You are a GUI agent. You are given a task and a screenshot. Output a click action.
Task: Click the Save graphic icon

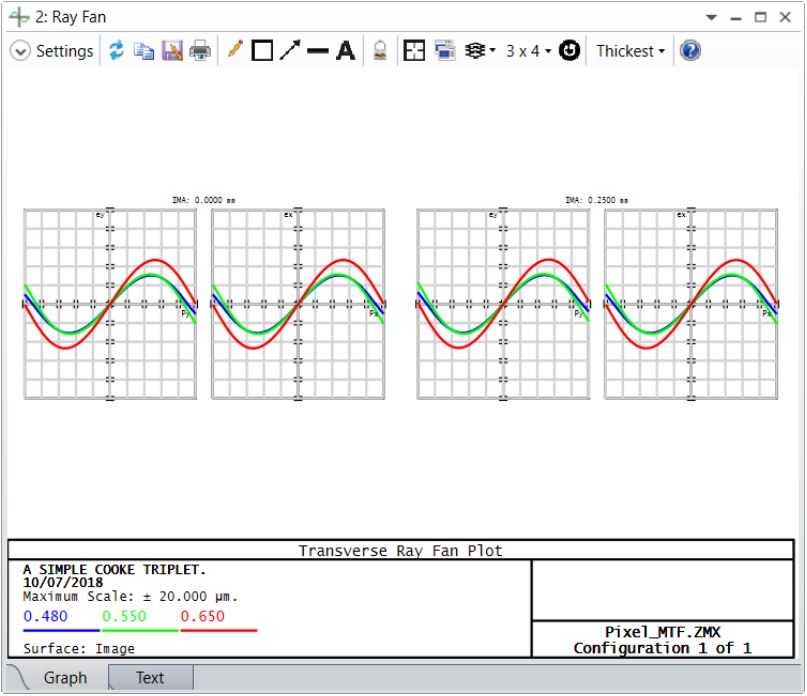(x=172, y=51)
